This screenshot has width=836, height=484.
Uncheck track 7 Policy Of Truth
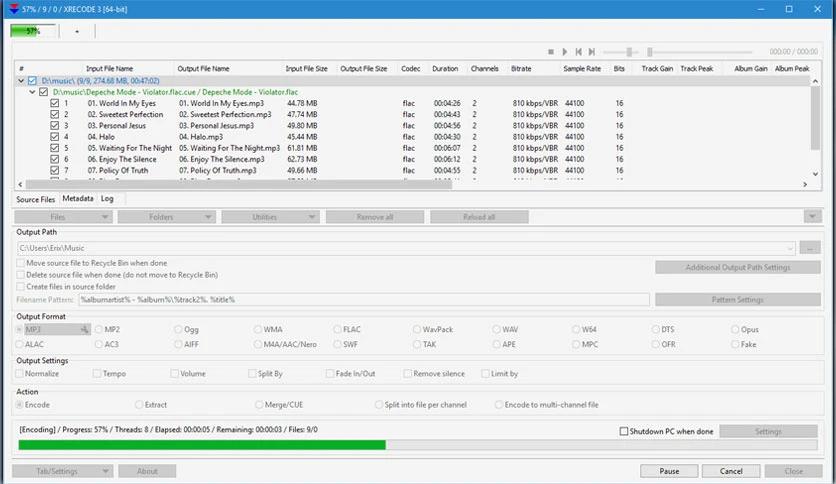tap(54, 171)
